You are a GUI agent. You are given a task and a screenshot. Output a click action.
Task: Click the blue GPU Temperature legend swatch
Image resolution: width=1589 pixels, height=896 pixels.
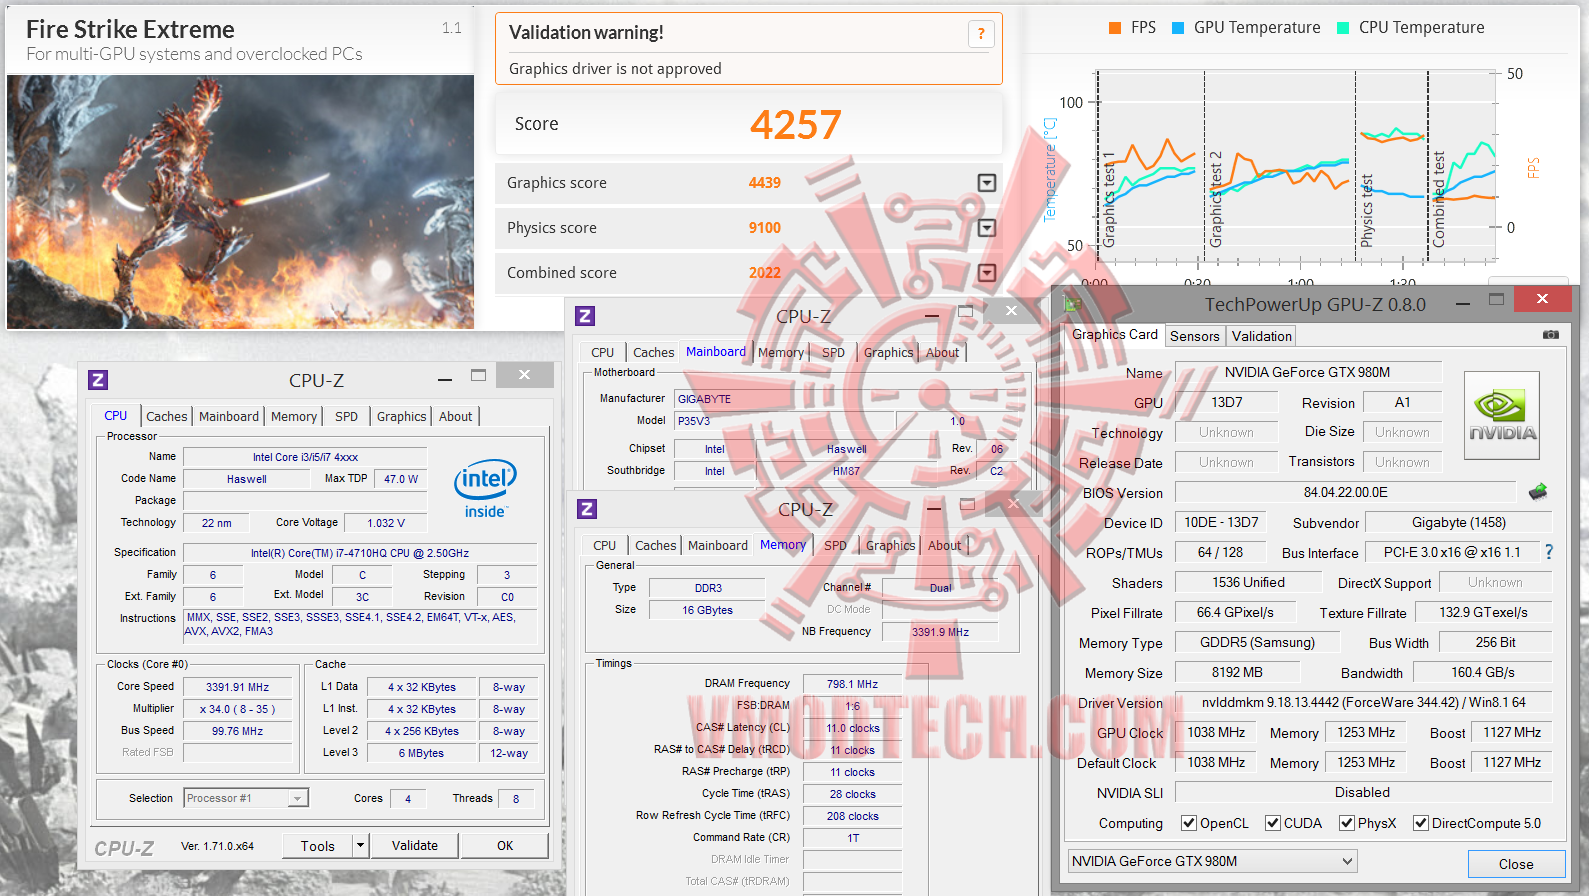click(x=1178, y=28)
